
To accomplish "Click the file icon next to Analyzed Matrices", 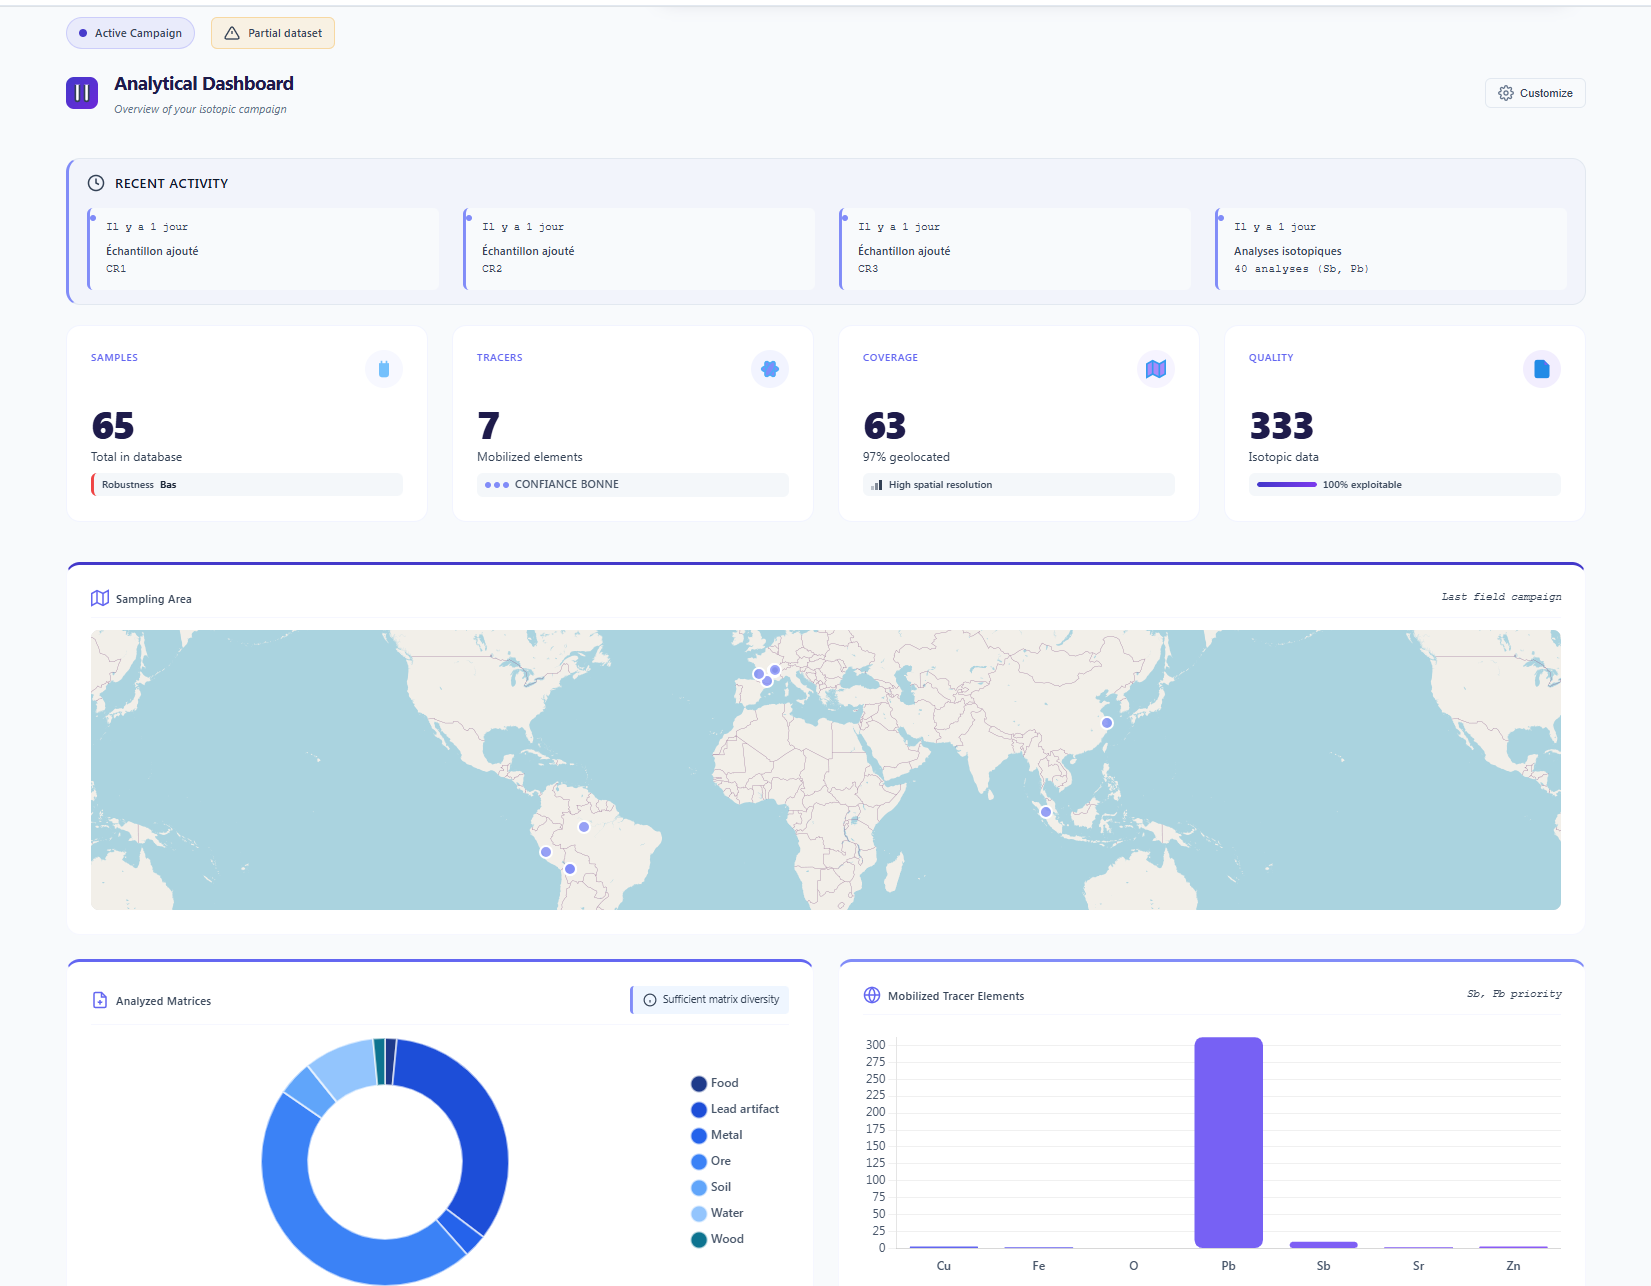I will tap(100, 1000).
